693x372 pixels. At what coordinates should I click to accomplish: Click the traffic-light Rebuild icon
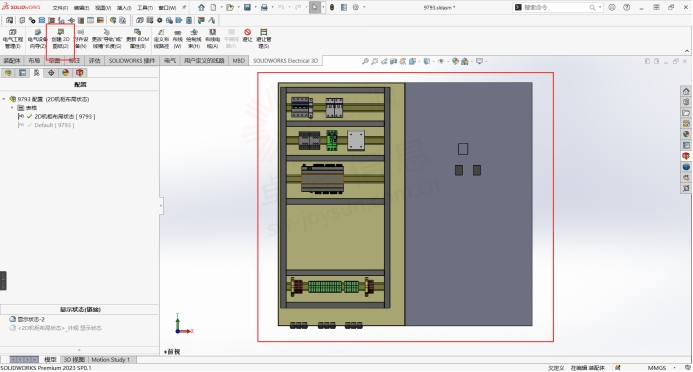pyautogui.click(x=331, y=7)
